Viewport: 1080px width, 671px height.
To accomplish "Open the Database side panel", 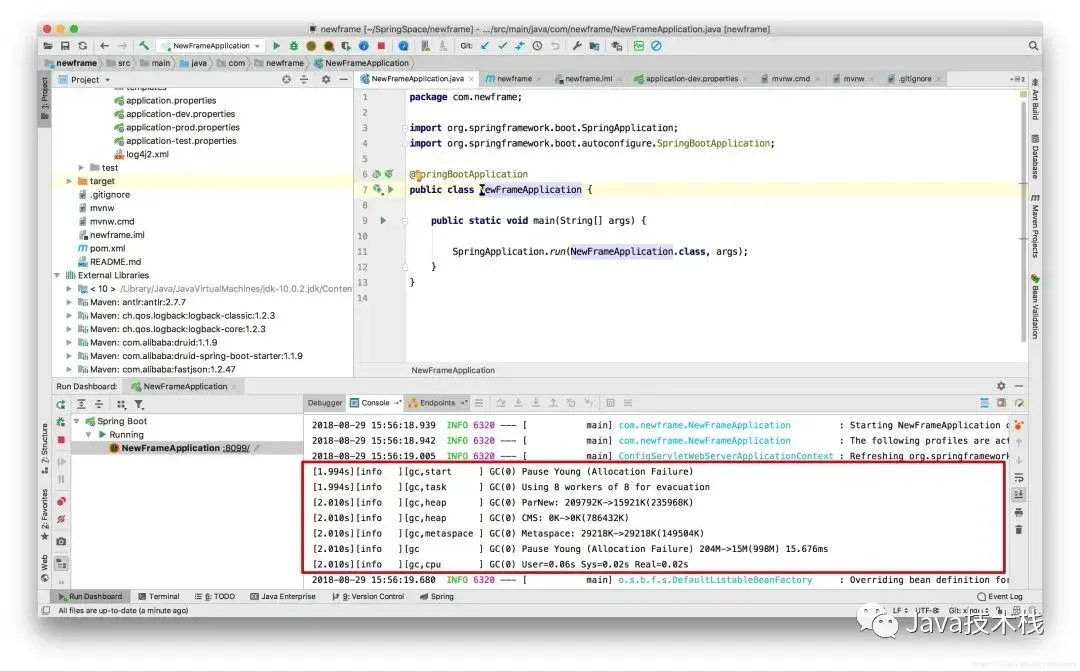I will coord(1035,156).
